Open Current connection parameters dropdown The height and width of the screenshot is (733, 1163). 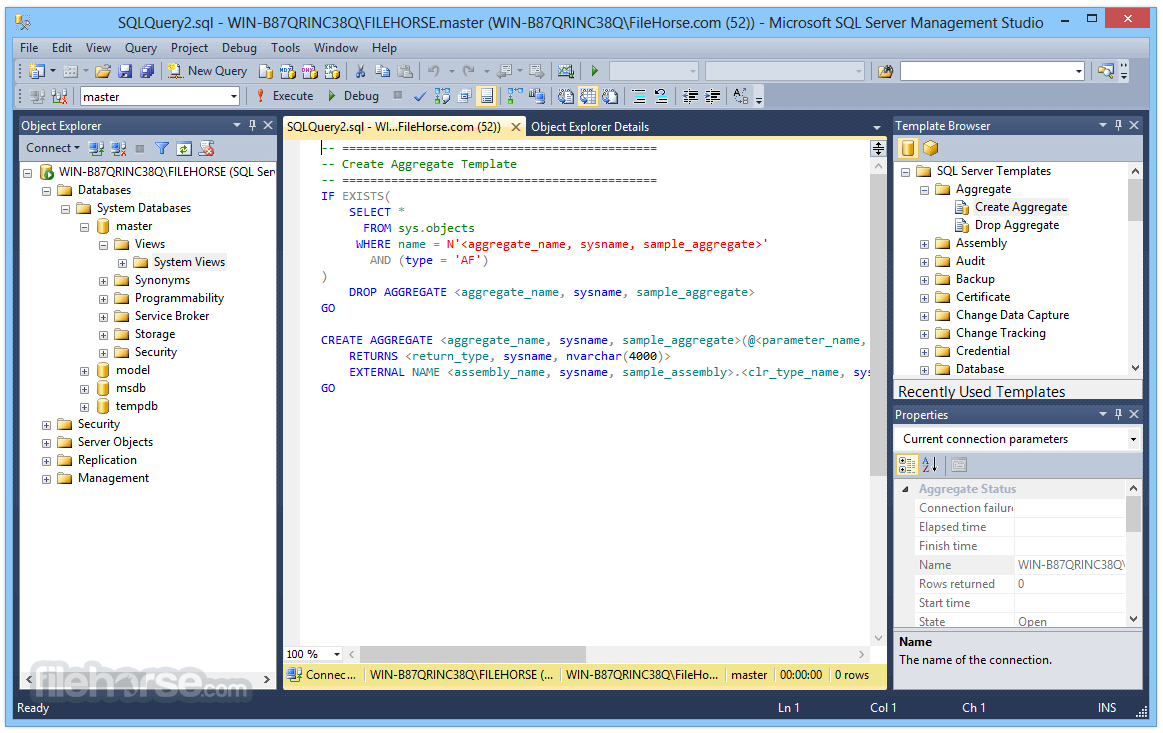[x=1133, y=439]
